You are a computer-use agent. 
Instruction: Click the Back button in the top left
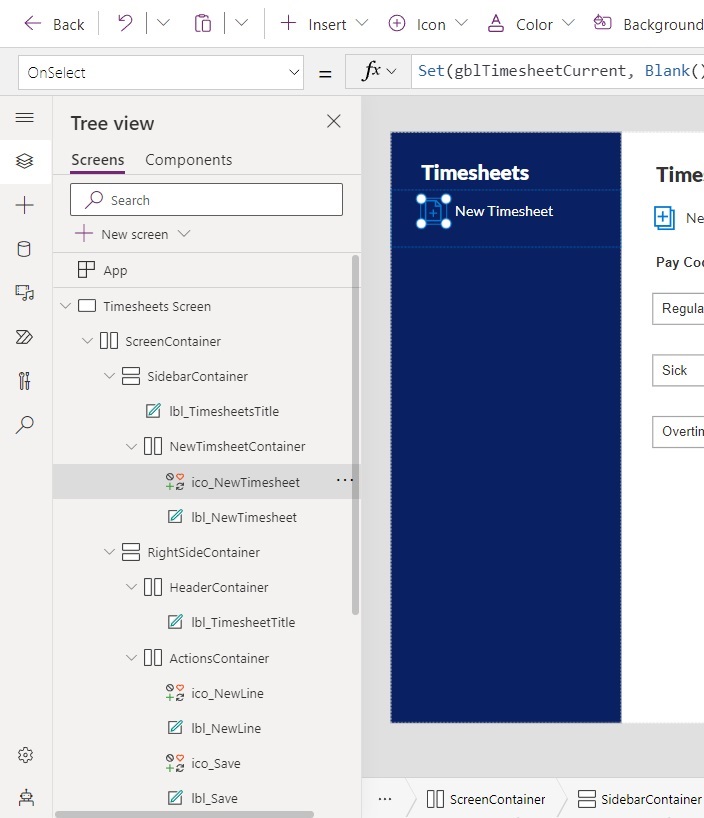[x=54, y=23]
